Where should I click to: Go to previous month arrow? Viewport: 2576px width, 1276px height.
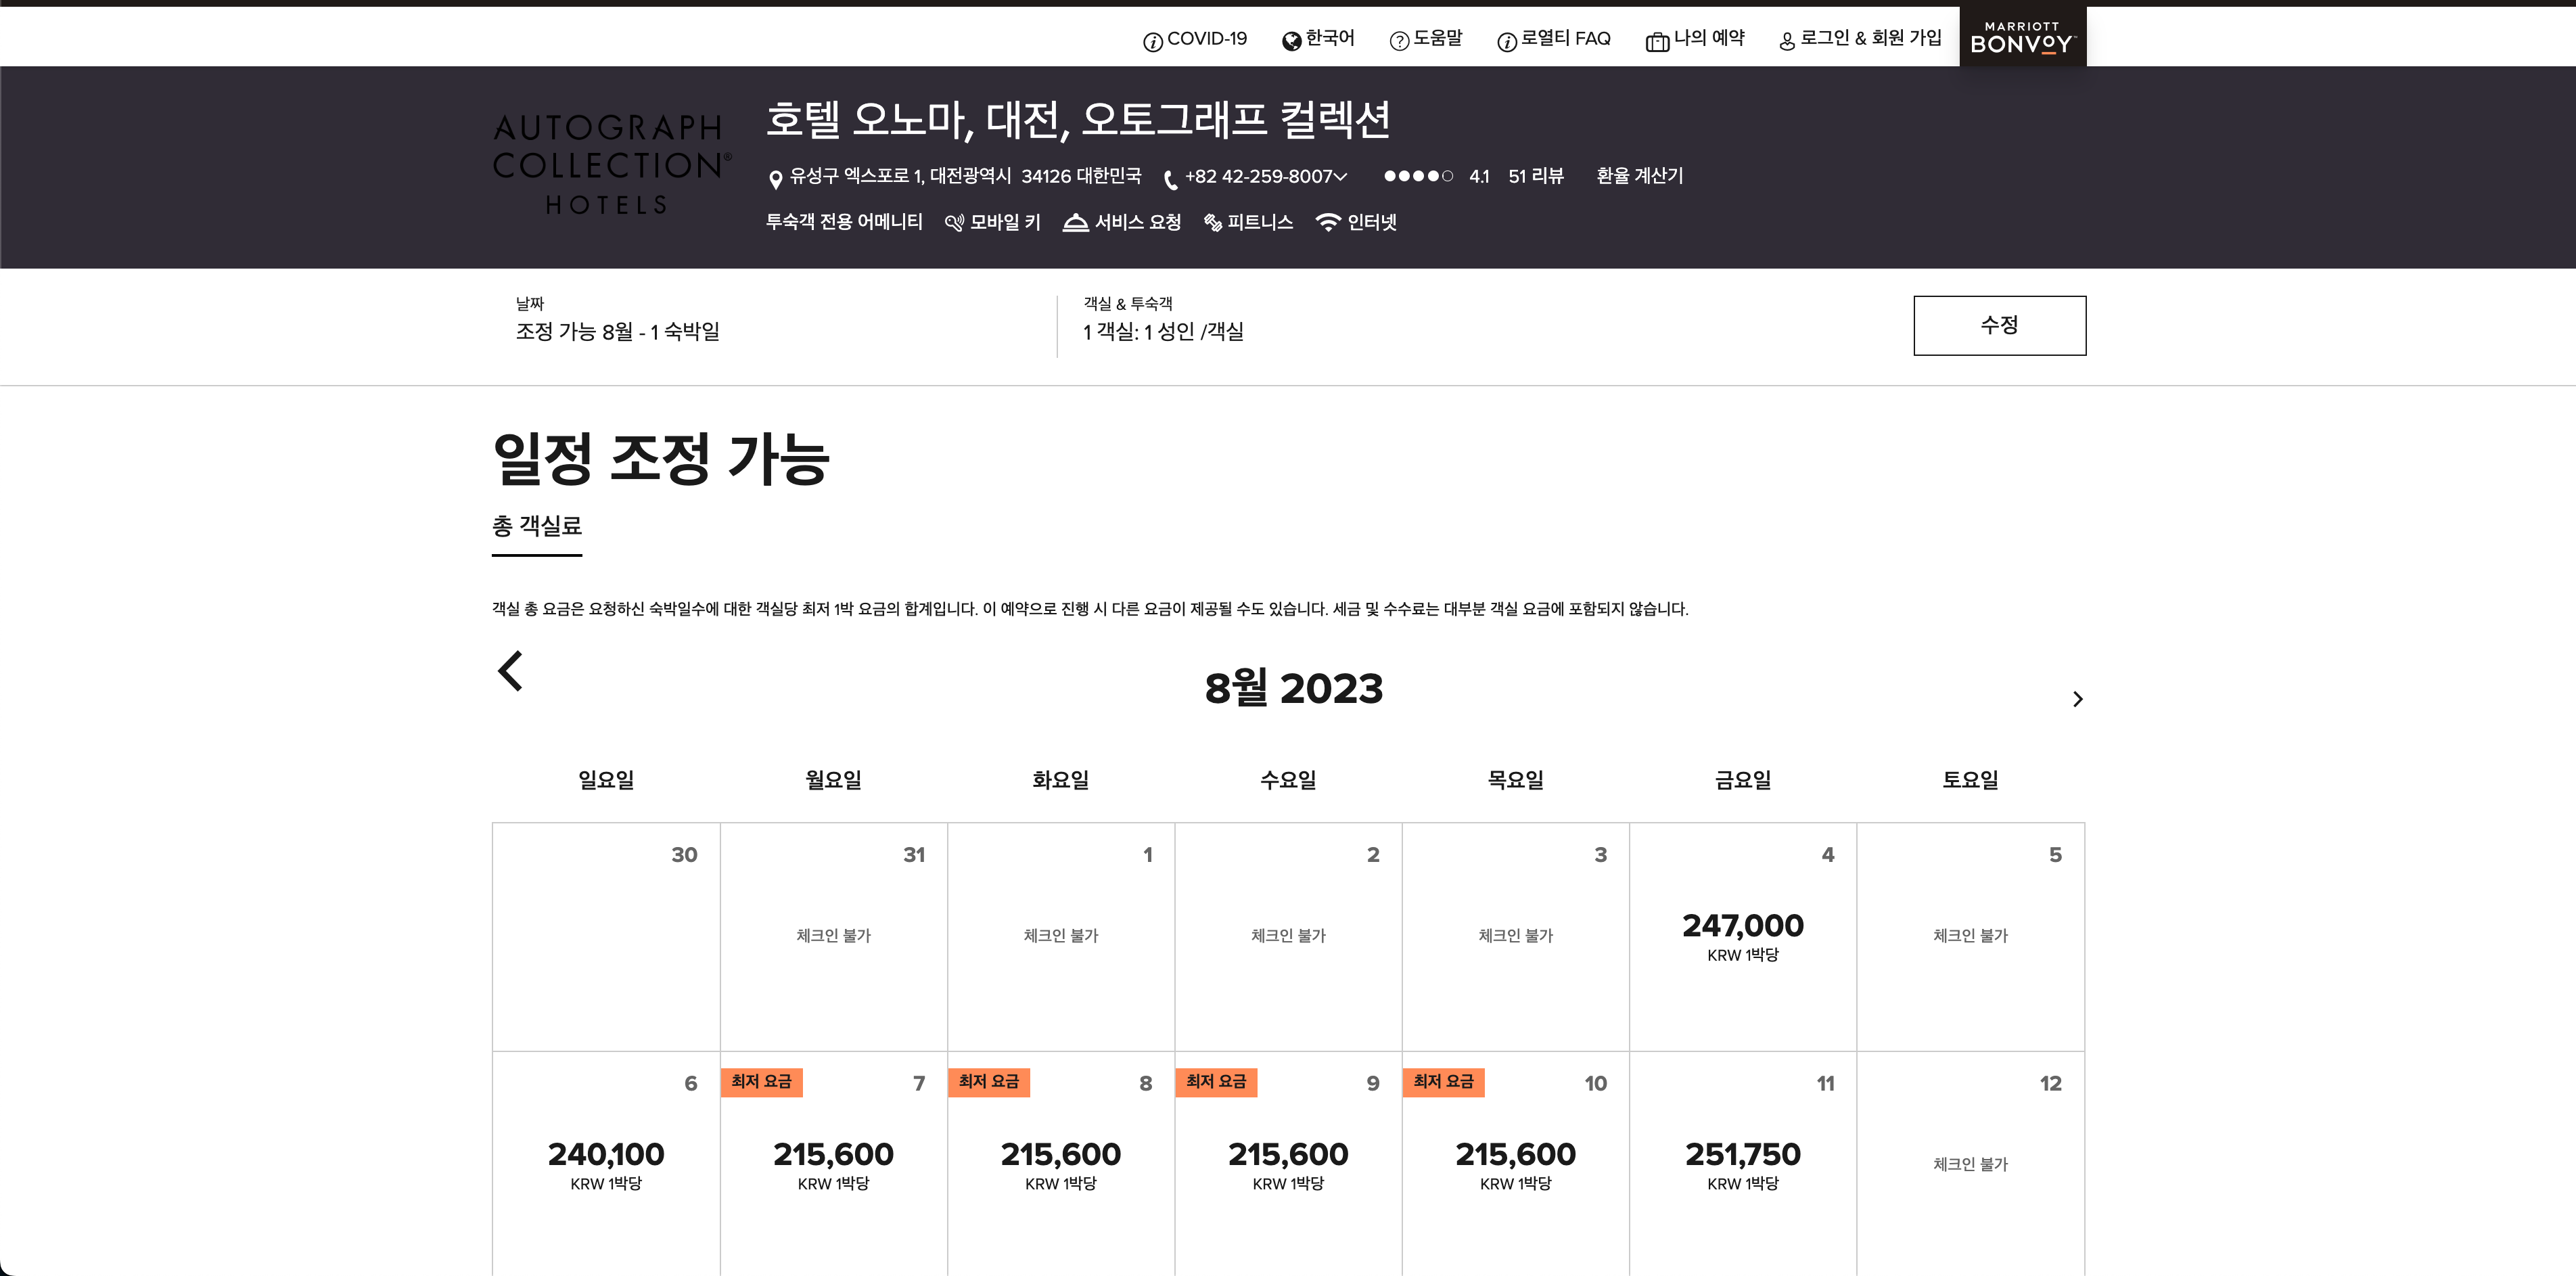[x=510, y=670]
